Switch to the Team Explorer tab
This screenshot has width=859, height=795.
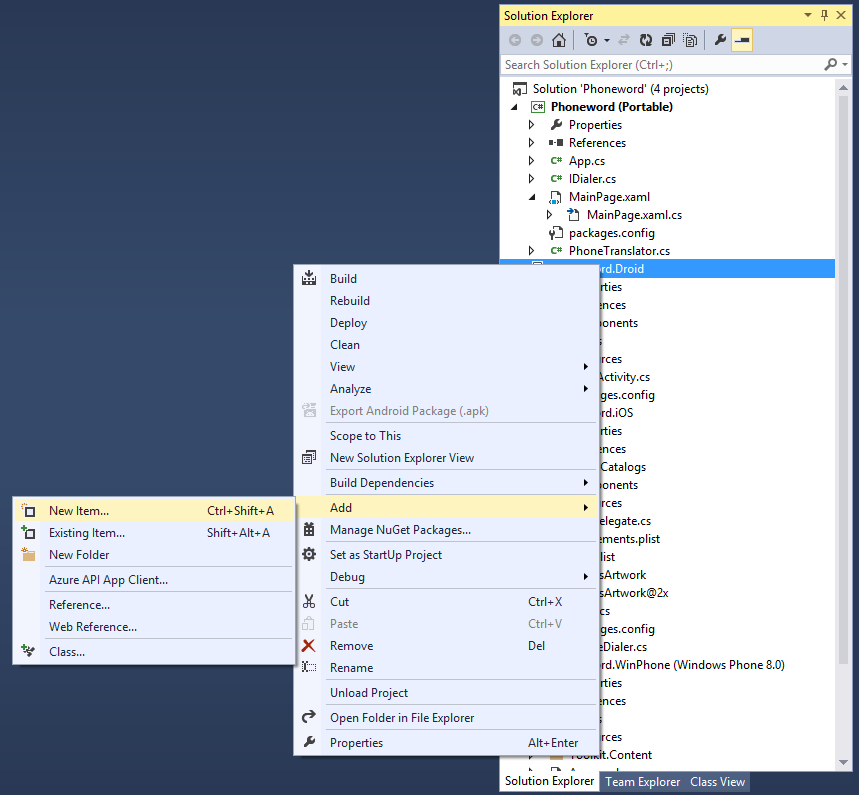tap(642, 782)
